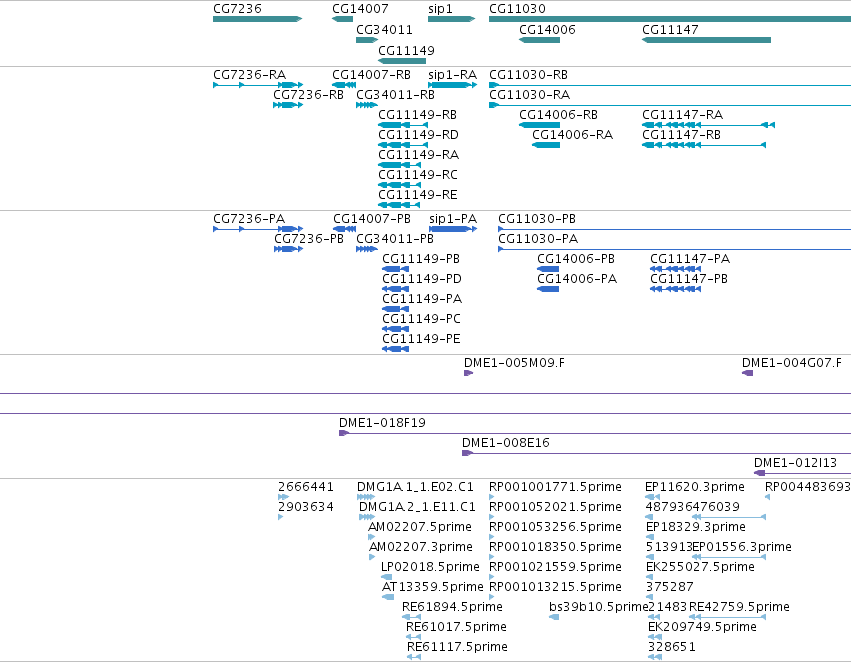Click EST RE61017.5prime
This screenshot has width=851, height=662.
click(x=413, y=637)
